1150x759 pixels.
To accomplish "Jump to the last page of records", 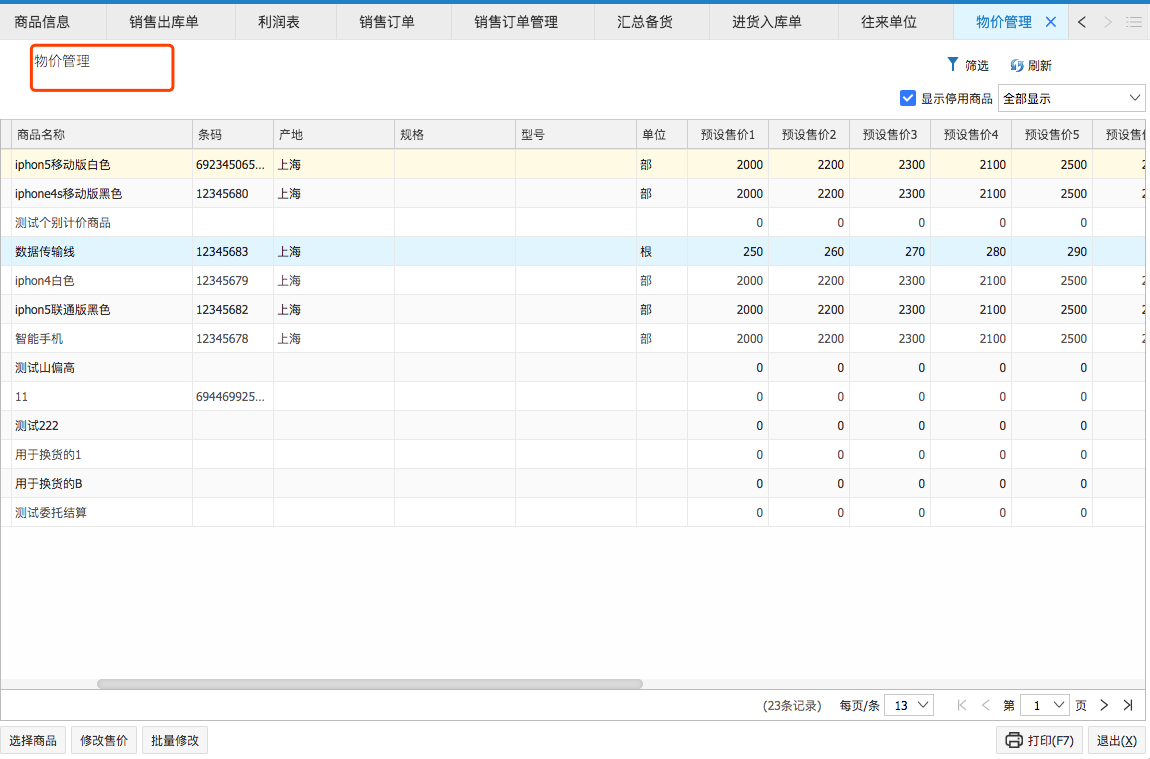I will pyautogui.click(x=1128, y=705).
